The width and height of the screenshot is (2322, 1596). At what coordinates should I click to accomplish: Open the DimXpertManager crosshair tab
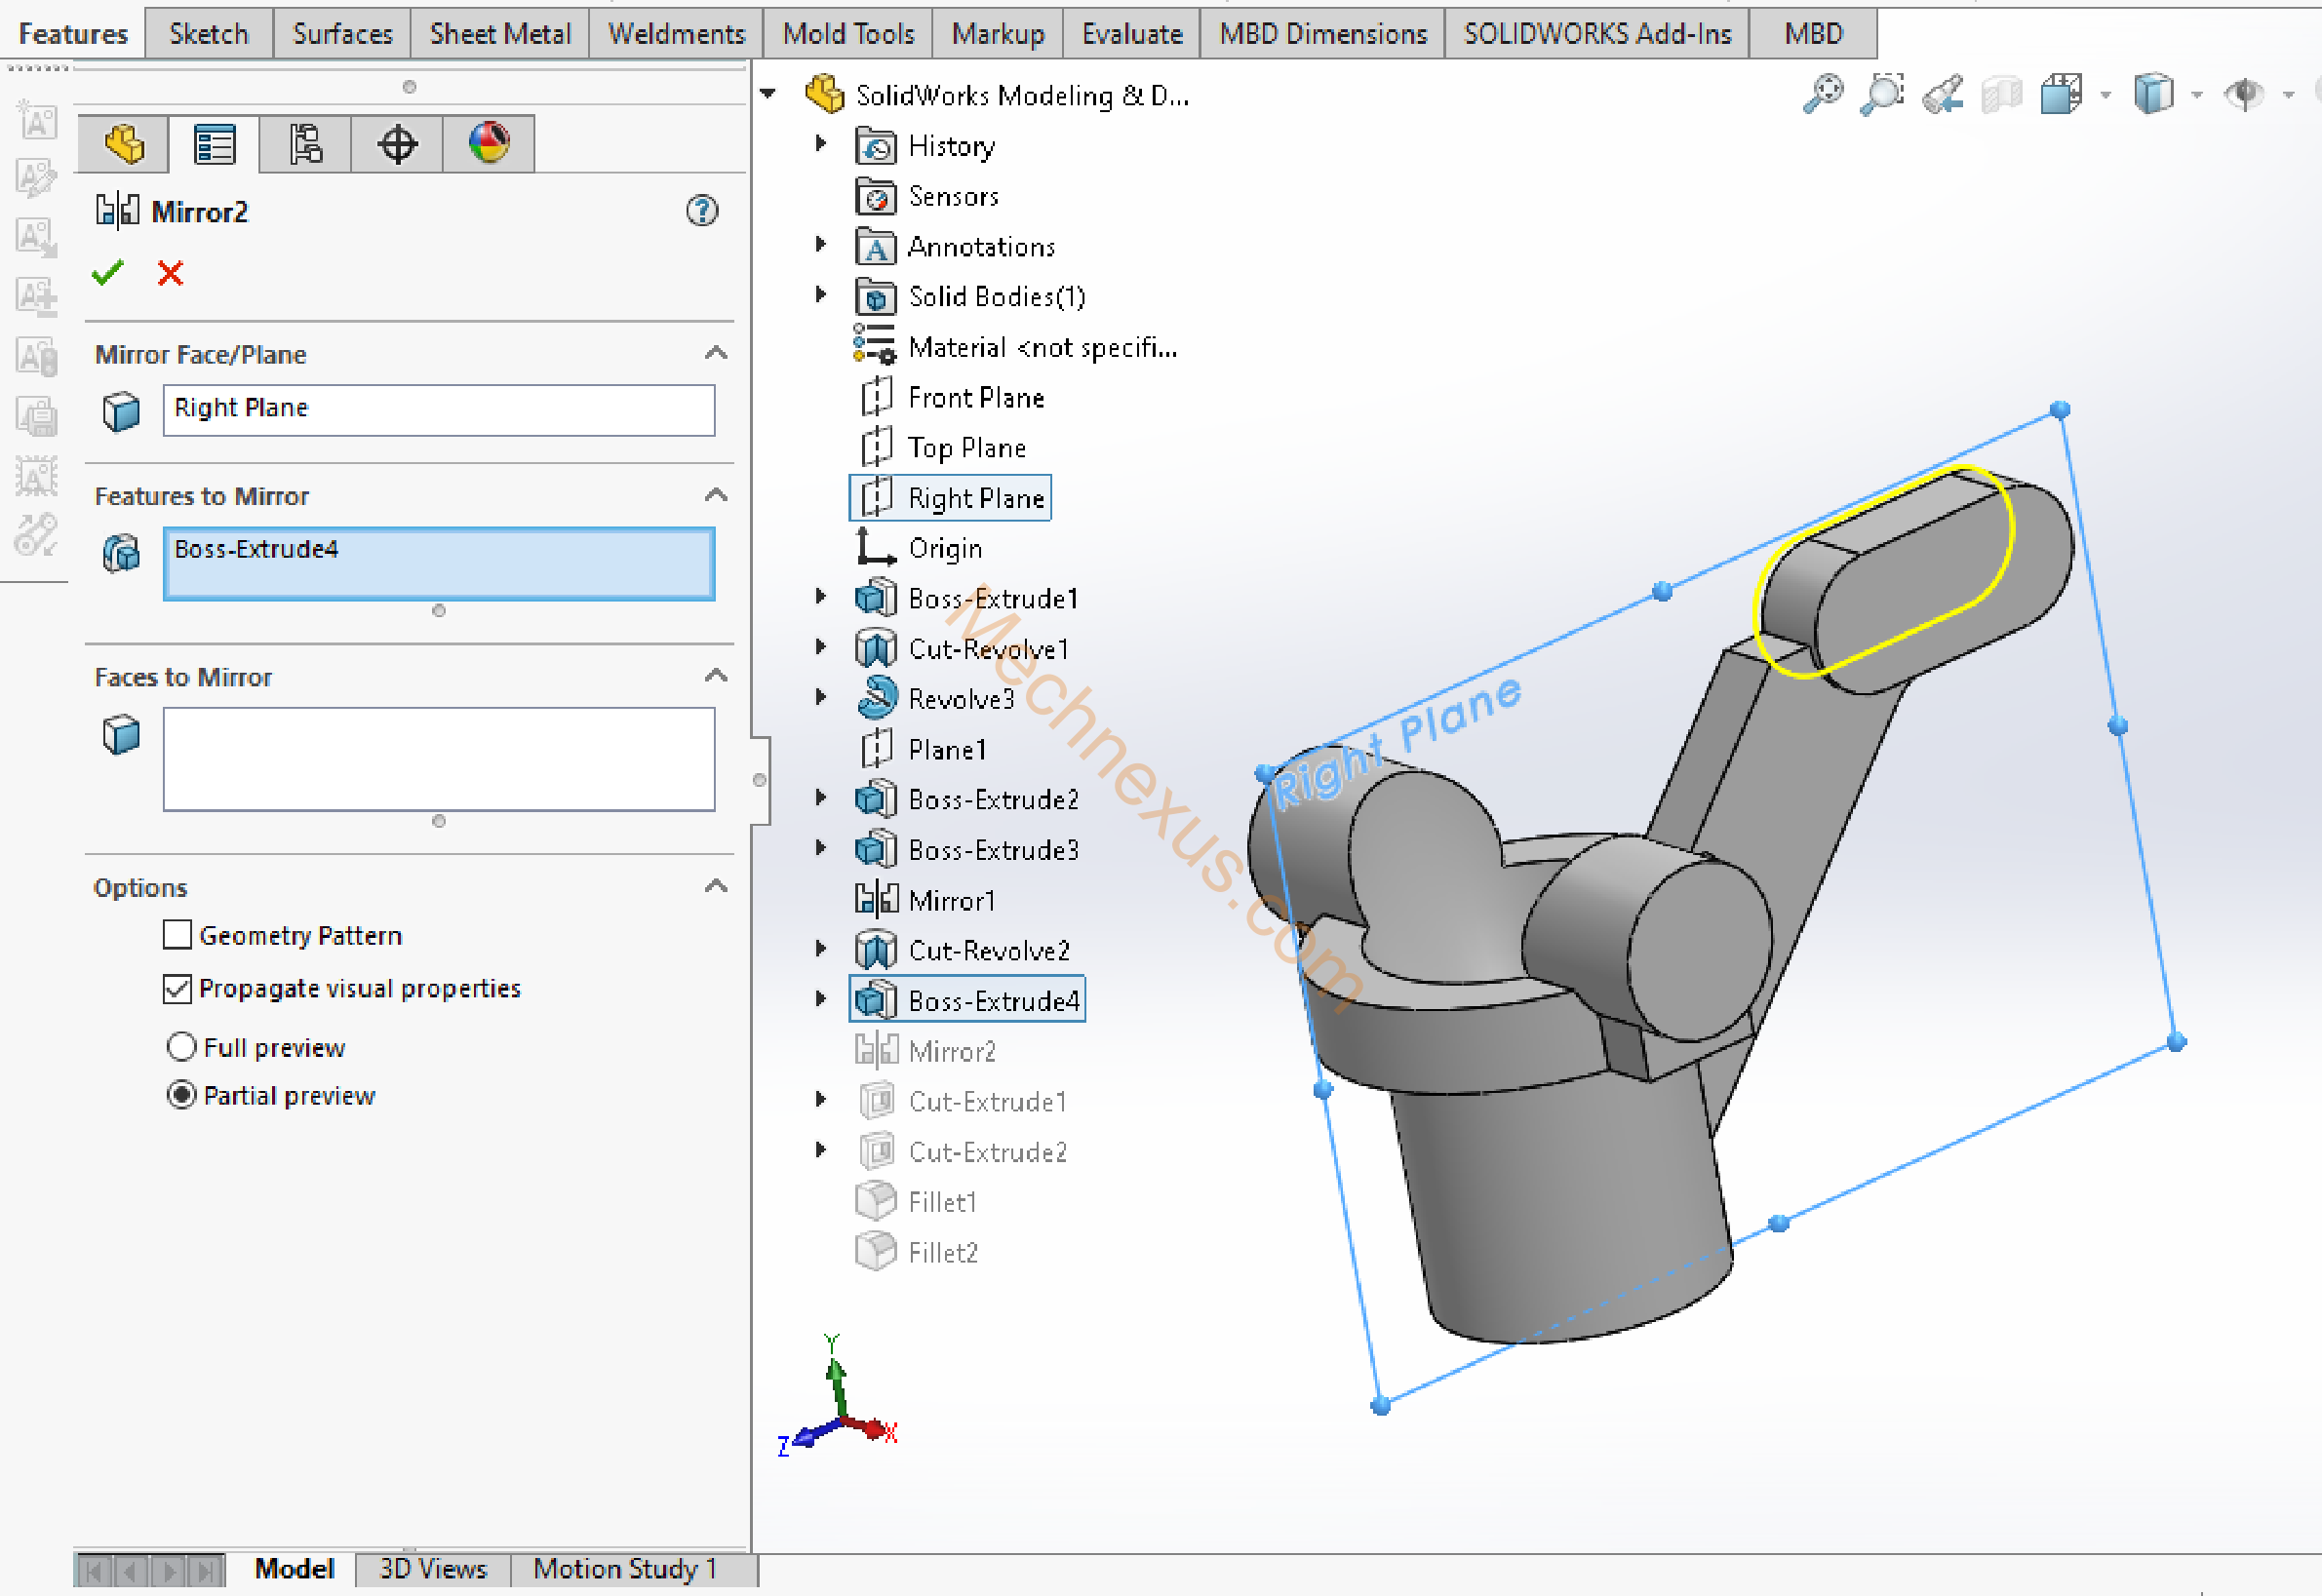coord(397,145)
